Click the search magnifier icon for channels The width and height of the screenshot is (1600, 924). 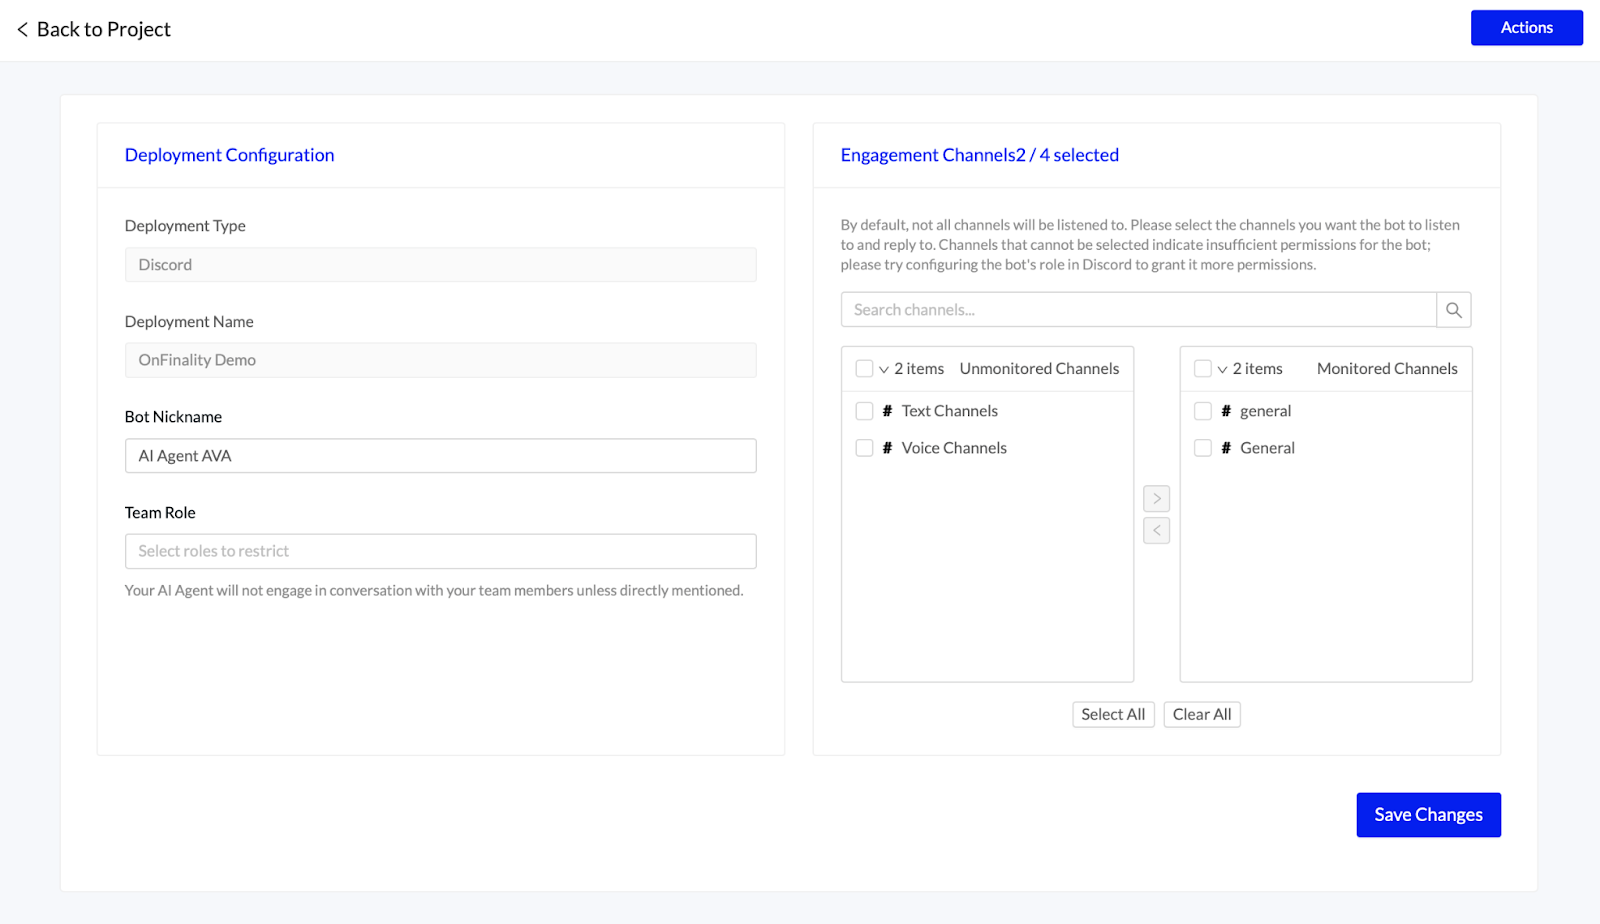click(x=1453, y=309)
